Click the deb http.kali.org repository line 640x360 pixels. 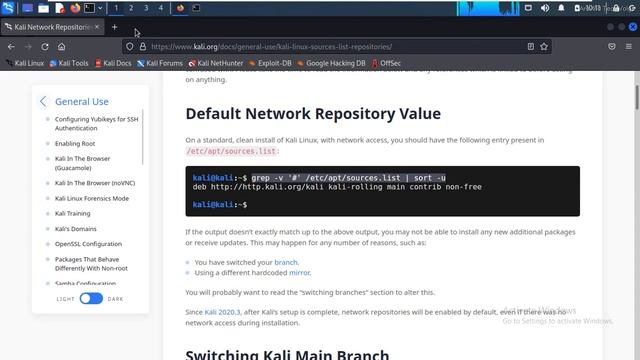coord(337,187)
